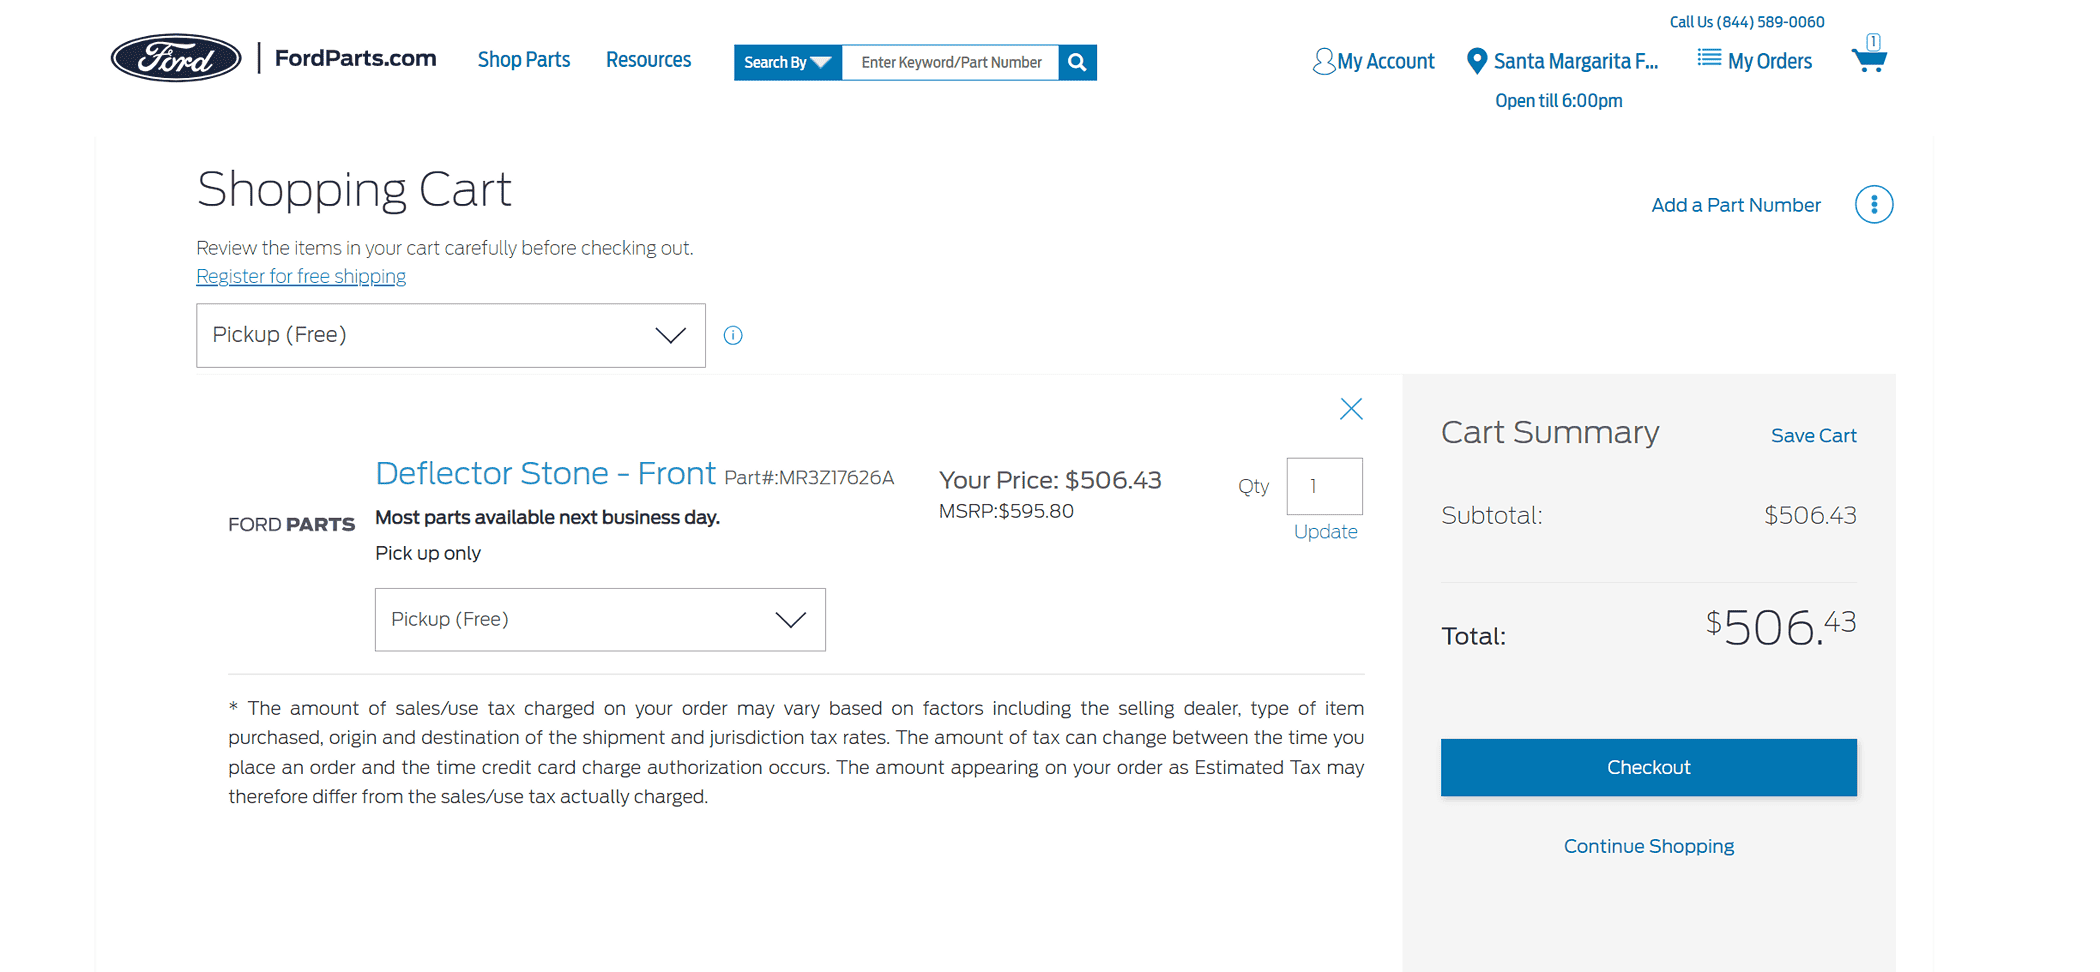The height and width of the screenshot is (972, 2100).
Task: Click the My Orders list icon
Action: [x=1709, y=59]
